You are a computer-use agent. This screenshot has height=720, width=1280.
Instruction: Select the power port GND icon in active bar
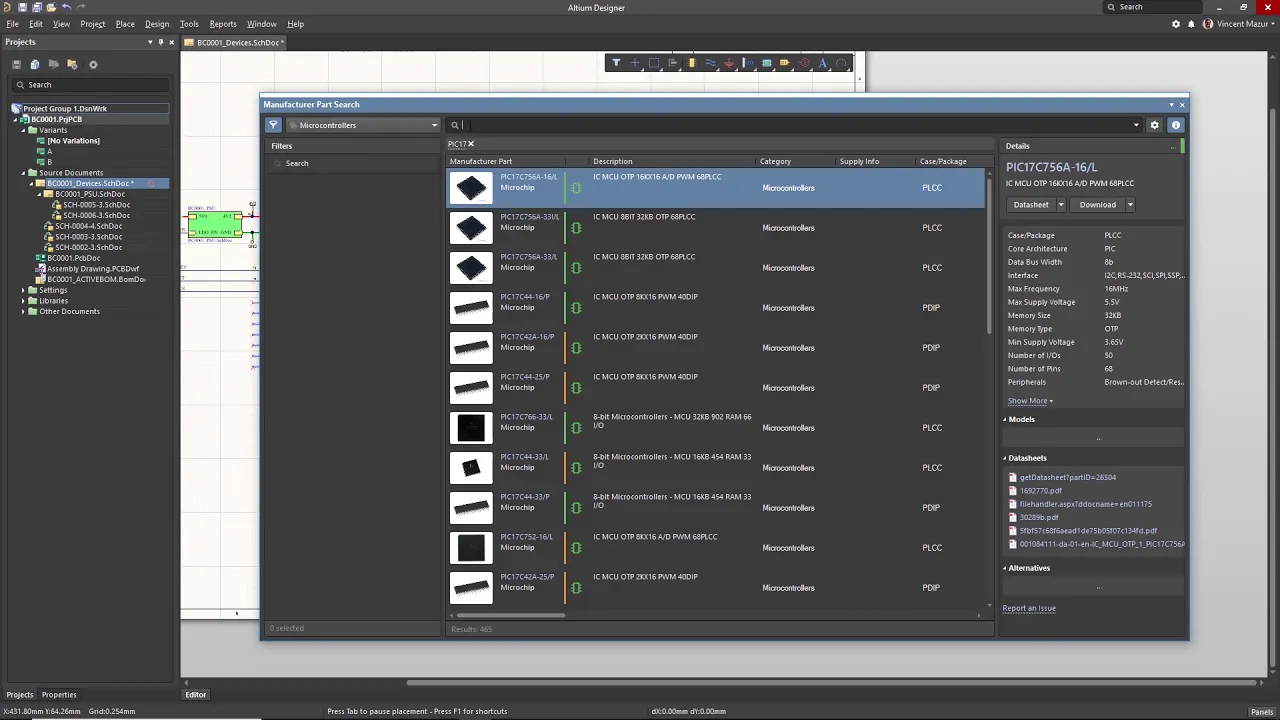pyautogui.click(x=729, y=63)
